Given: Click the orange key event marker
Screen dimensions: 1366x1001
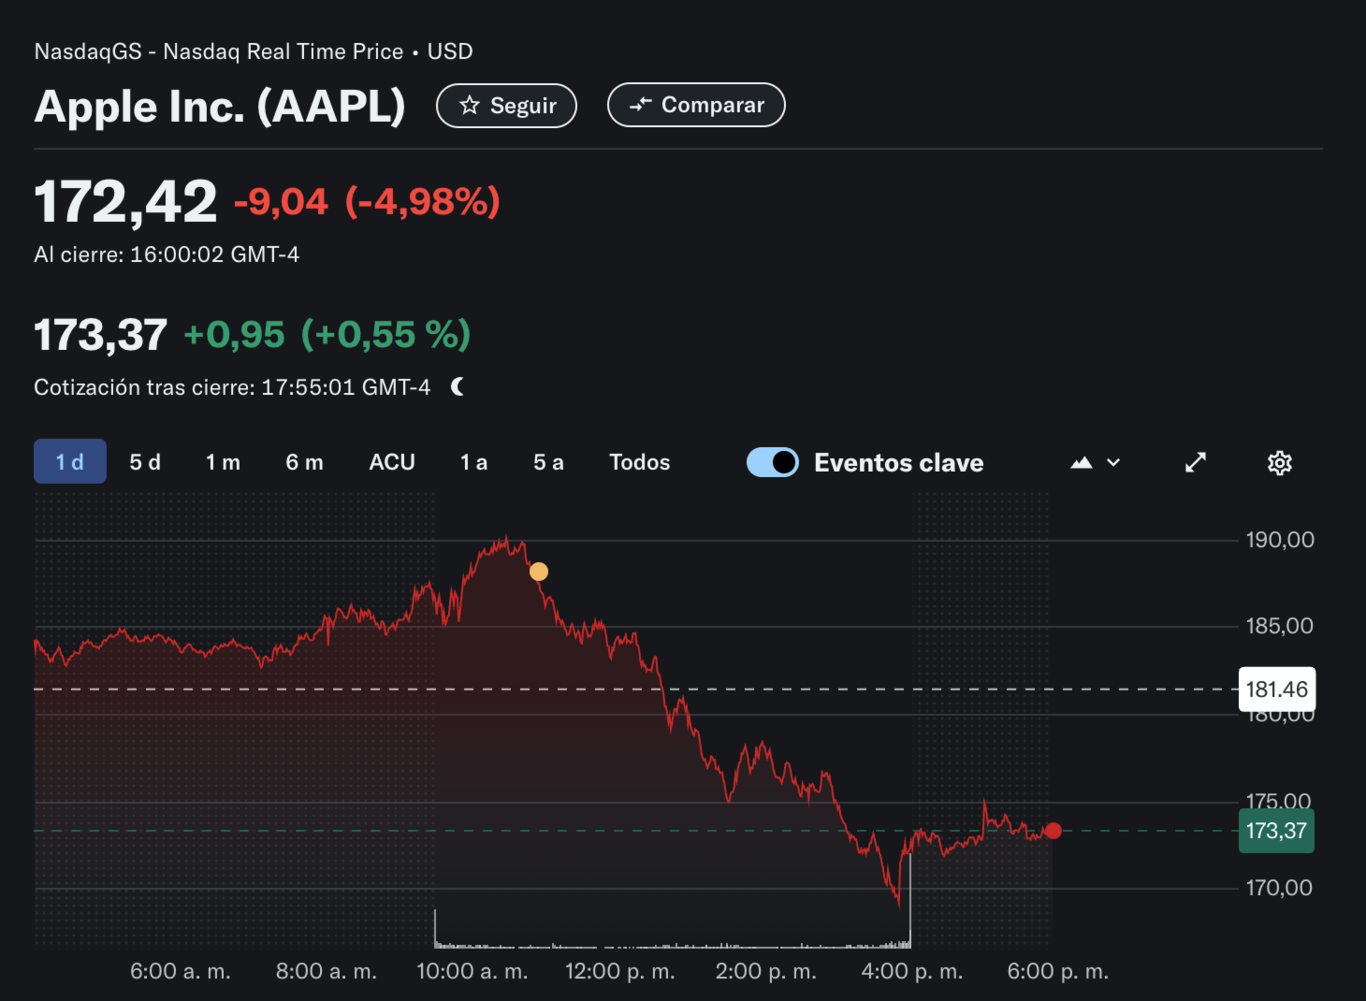Looking at the screenshot, I should pyautogui.click(x=539, y=572).
